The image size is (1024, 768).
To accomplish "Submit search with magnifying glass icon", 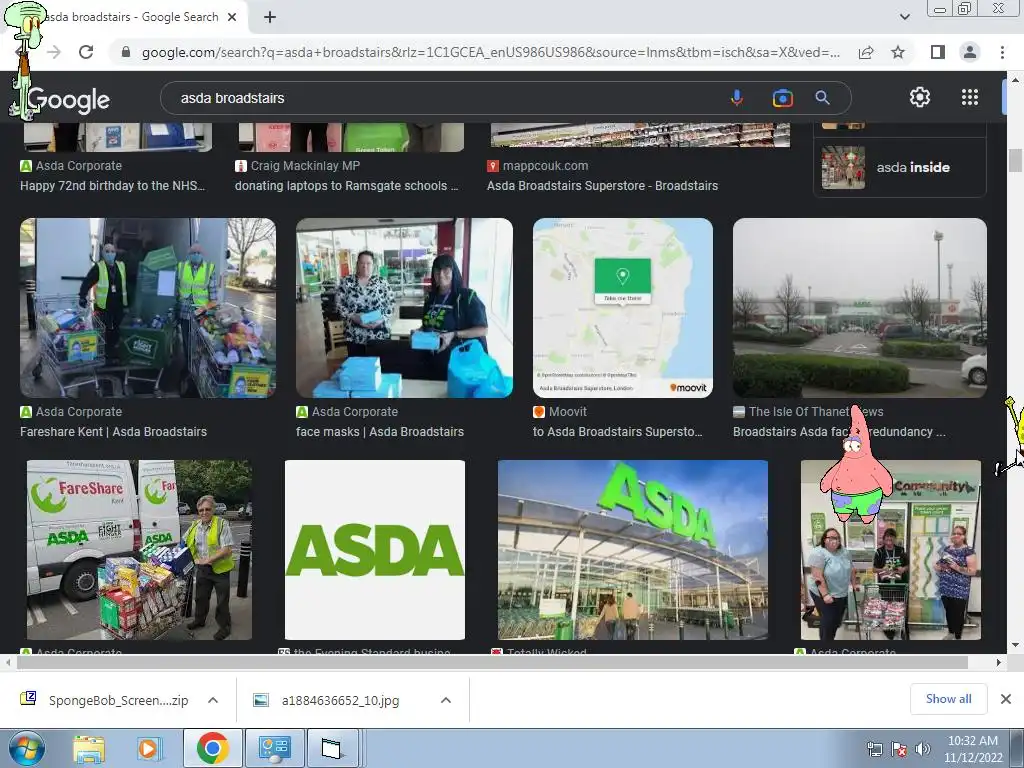I will coord(822,98).
